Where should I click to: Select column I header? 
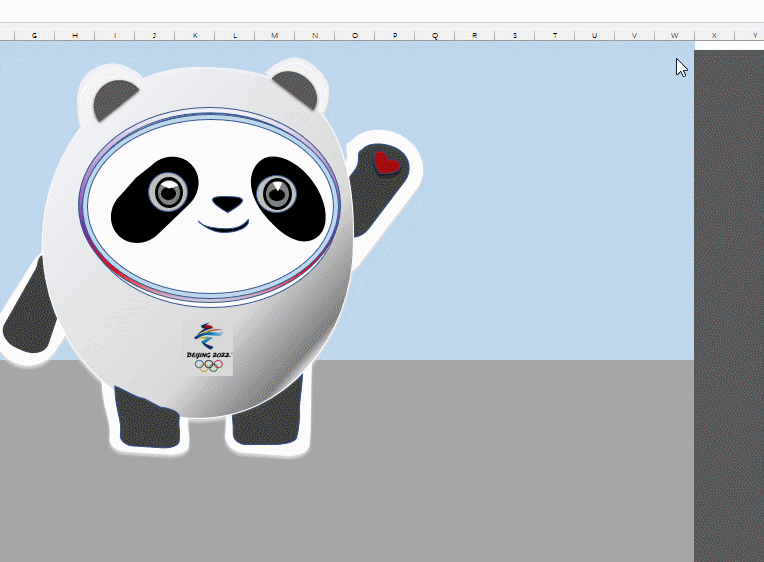(115, 35)
